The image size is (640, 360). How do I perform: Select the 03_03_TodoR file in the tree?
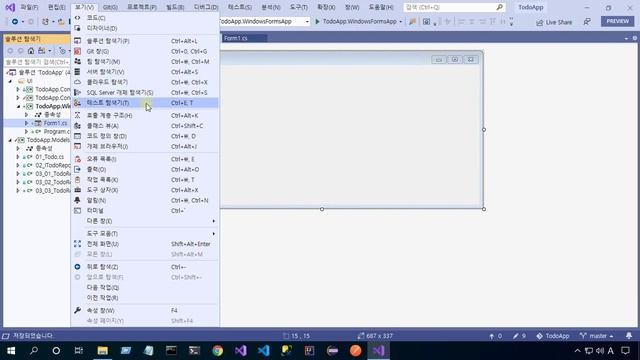(x=53, y=191)
